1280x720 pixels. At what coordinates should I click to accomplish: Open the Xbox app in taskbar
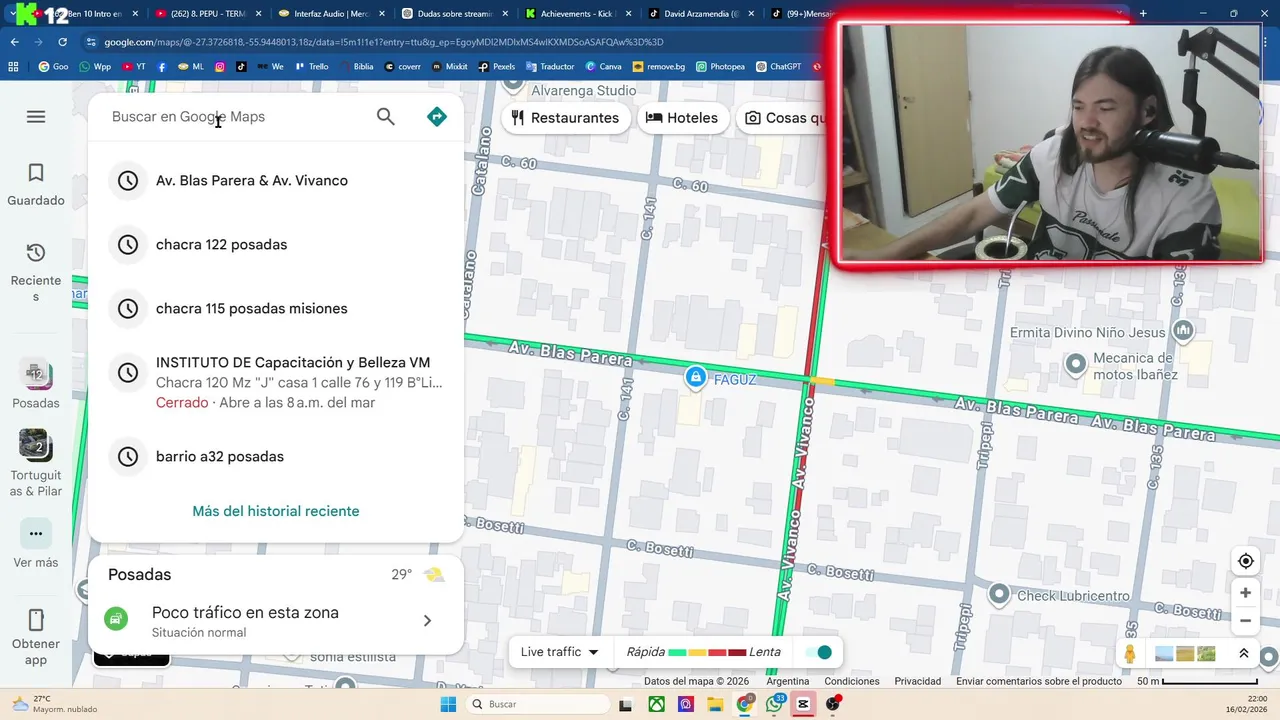point(655,704)
